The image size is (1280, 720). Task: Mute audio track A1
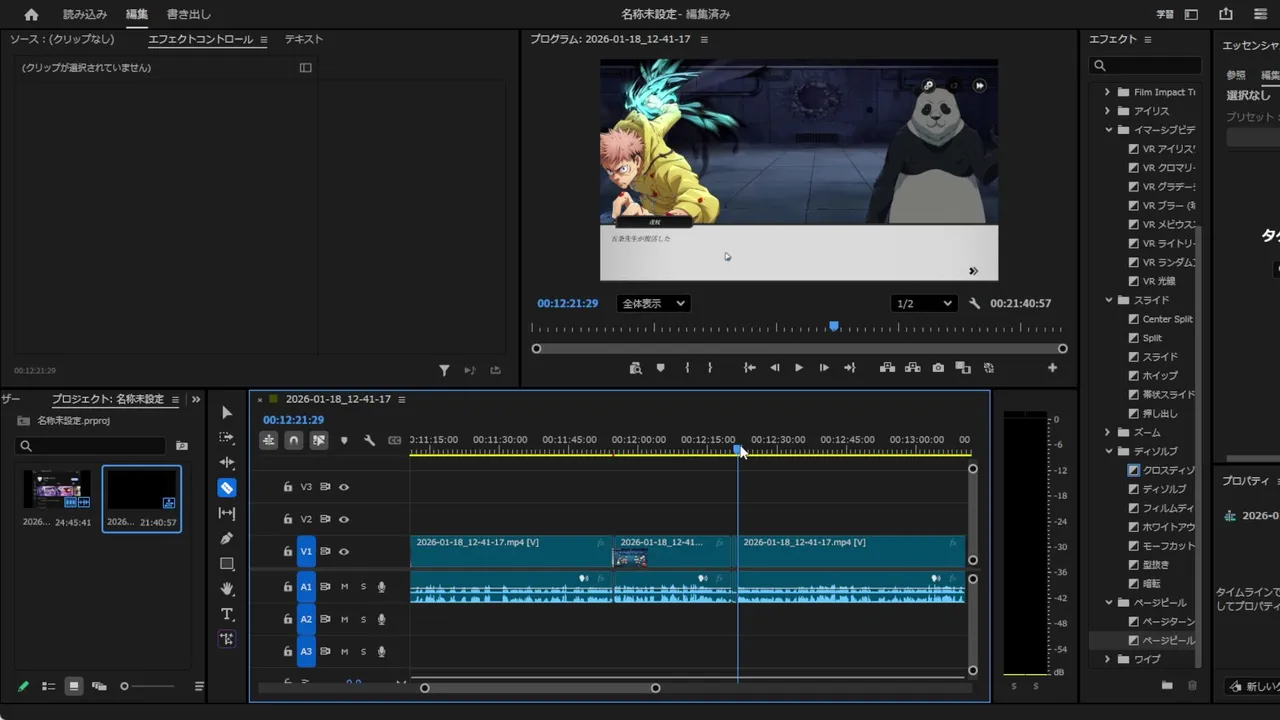344,587
